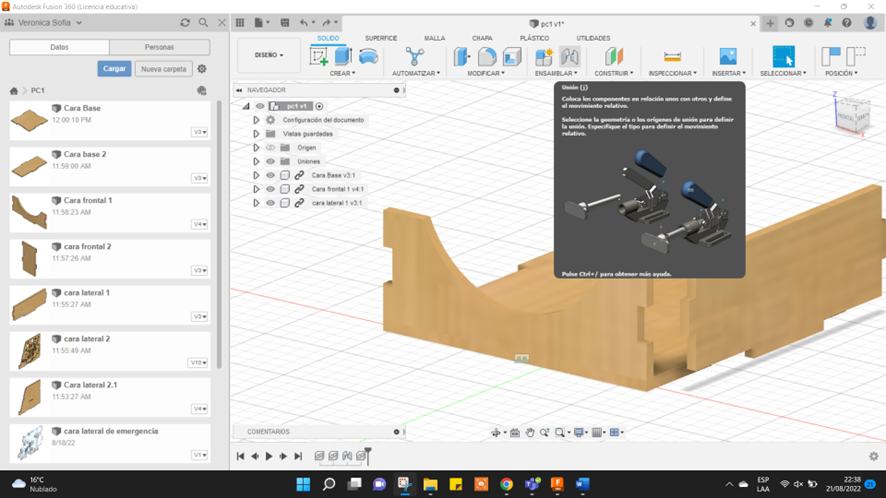The width and height of the screenshot is (886, 498).
Task: Click the Joint (Unión) assemble icon
Action: (570, 57)
